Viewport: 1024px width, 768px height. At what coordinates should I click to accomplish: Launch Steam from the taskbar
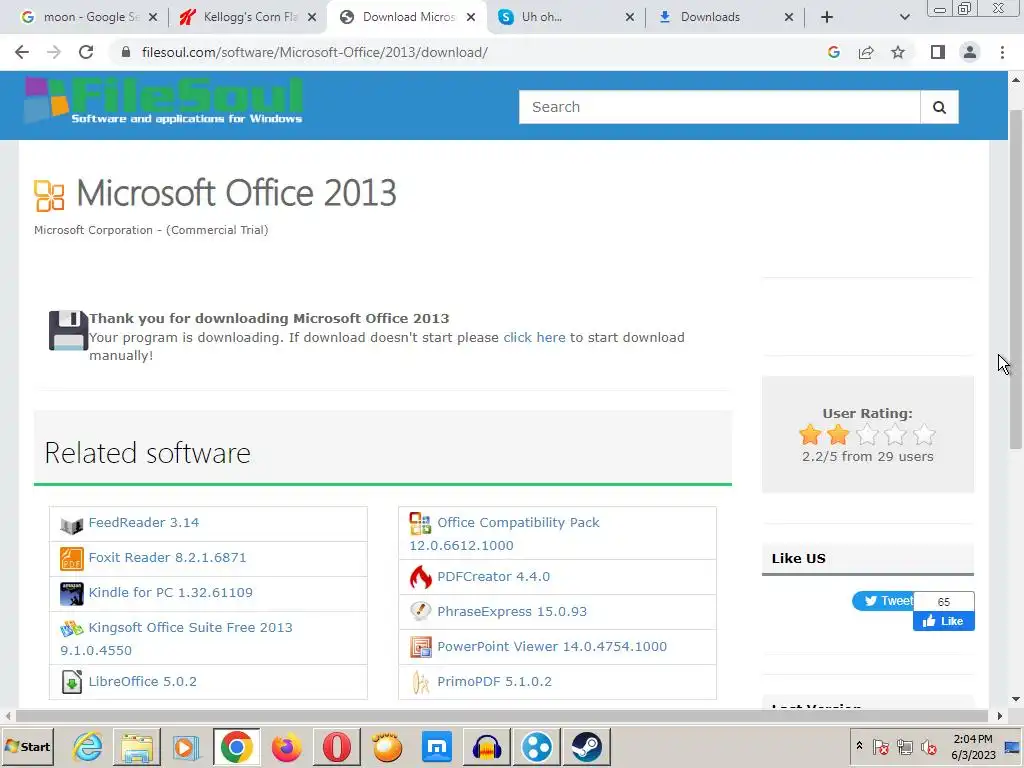(x=586, y=747)
